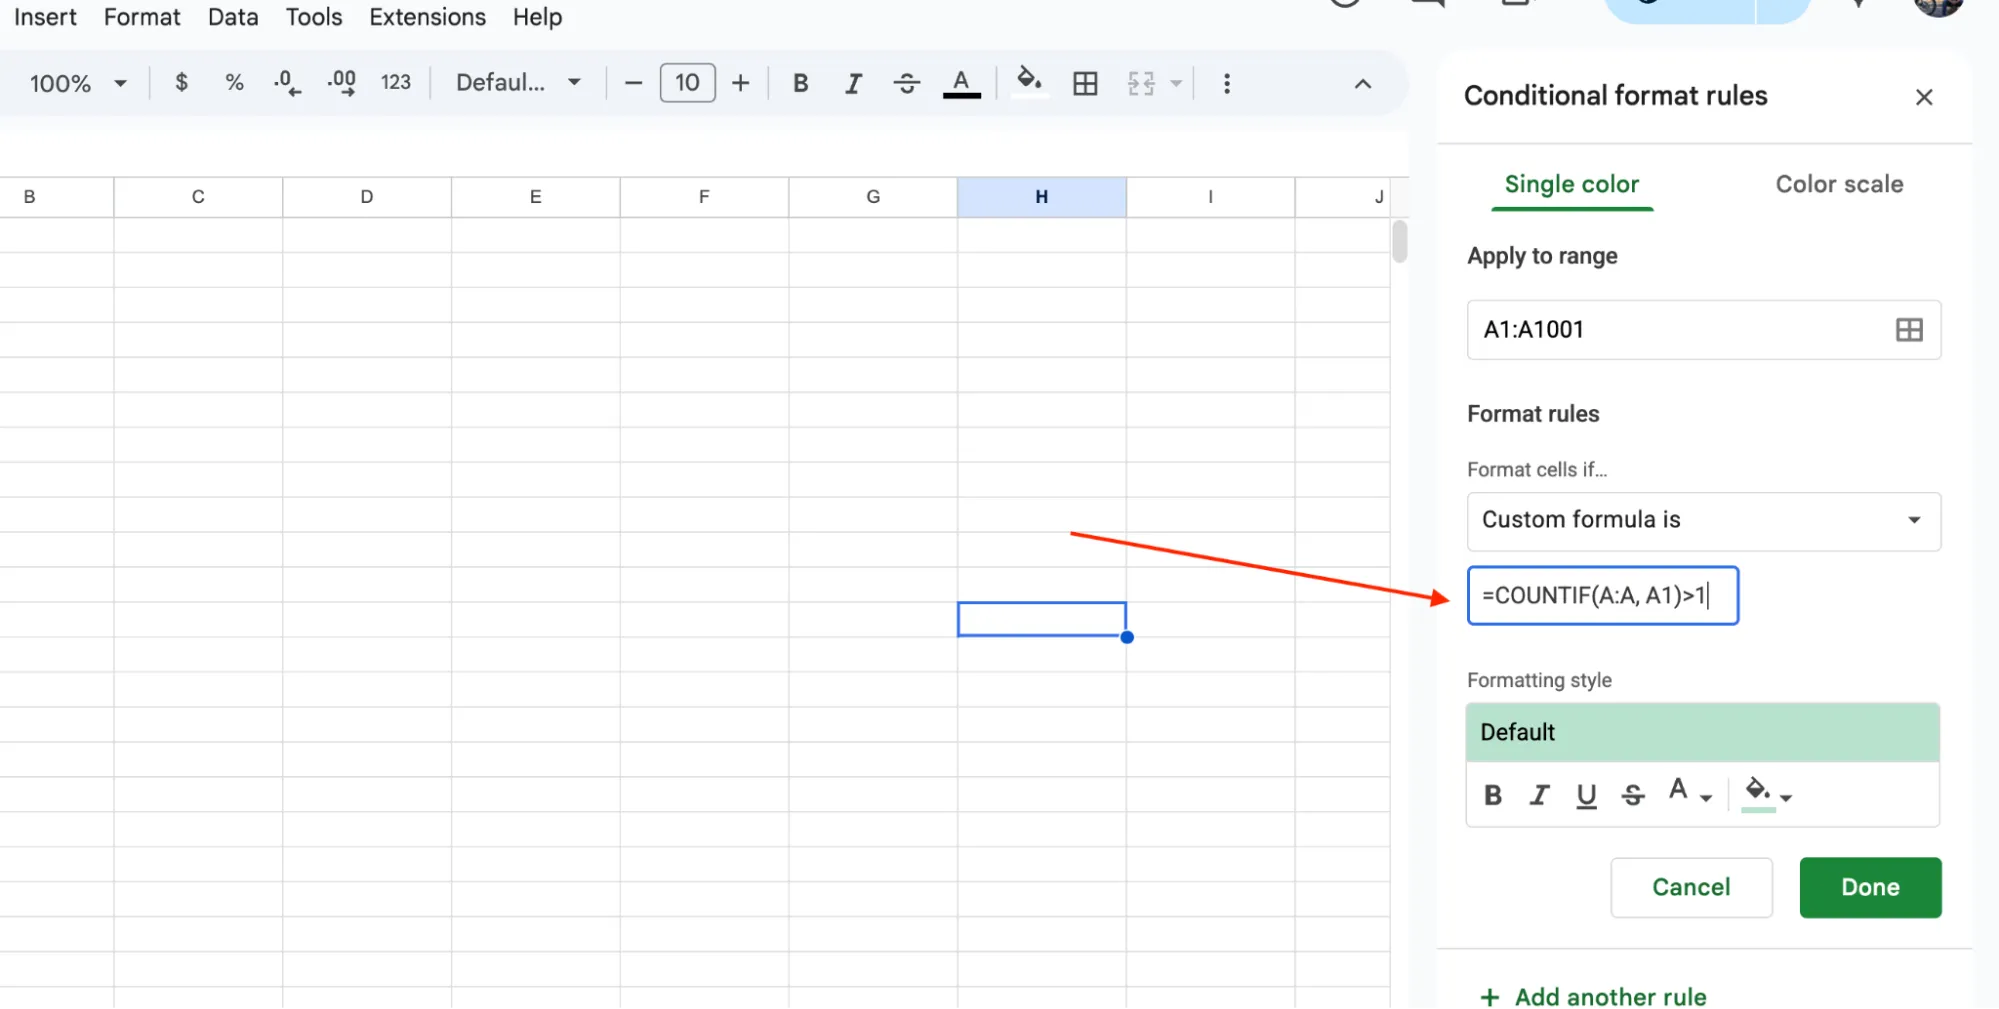This screenshot has width=1999, height=1009.
Task: Decrease decimal places
Action: click(x=286, y=83)
